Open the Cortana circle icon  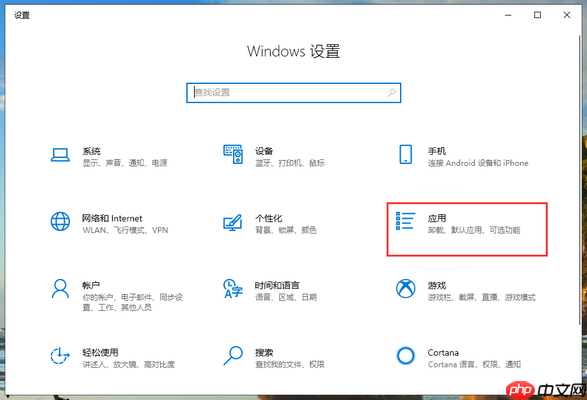tap(405, 355)
